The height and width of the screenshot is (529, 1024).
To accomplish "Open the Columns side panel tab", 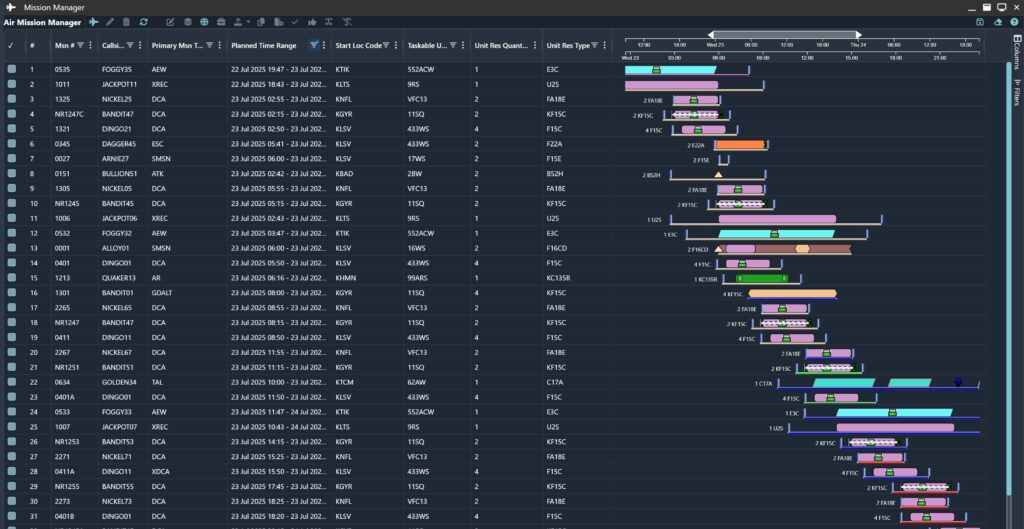I will (x=1016, y=52).
